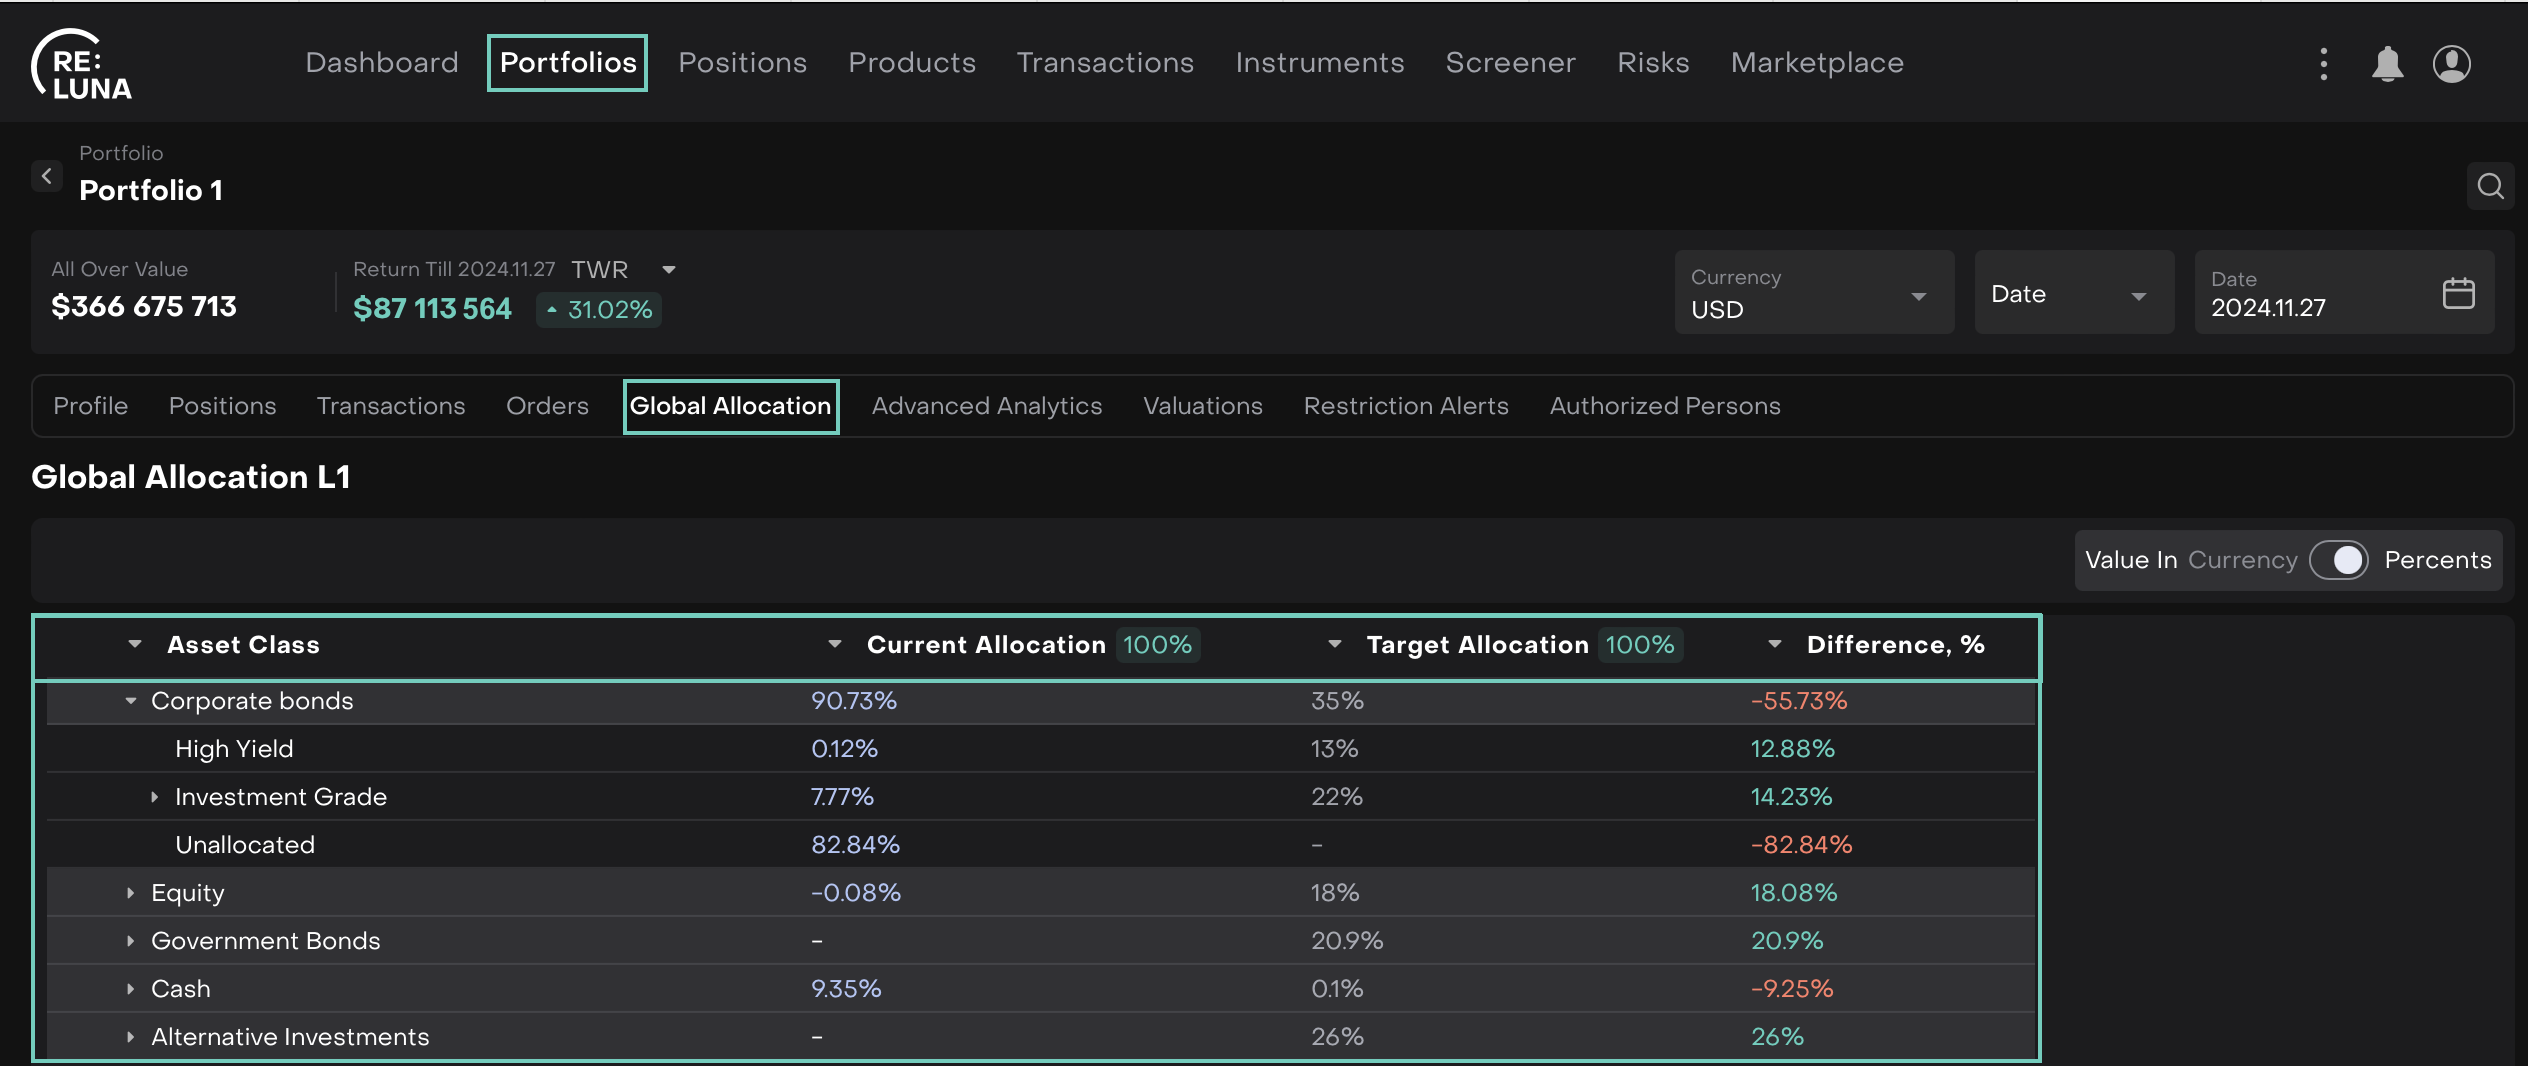Open the three-dot more options menu
Viewport: 2528px width, 1066px height.
coord(2323,64)
